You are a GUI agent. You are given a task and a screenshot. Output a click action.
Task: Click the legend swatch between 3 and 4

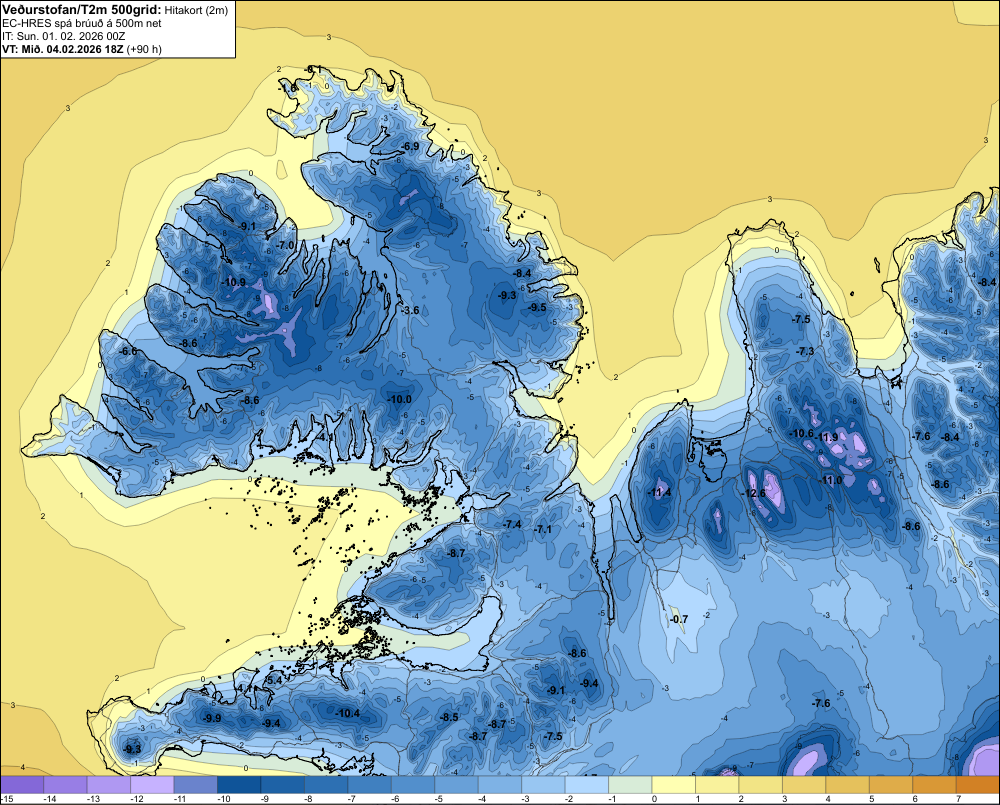click(x=804, y=784)
